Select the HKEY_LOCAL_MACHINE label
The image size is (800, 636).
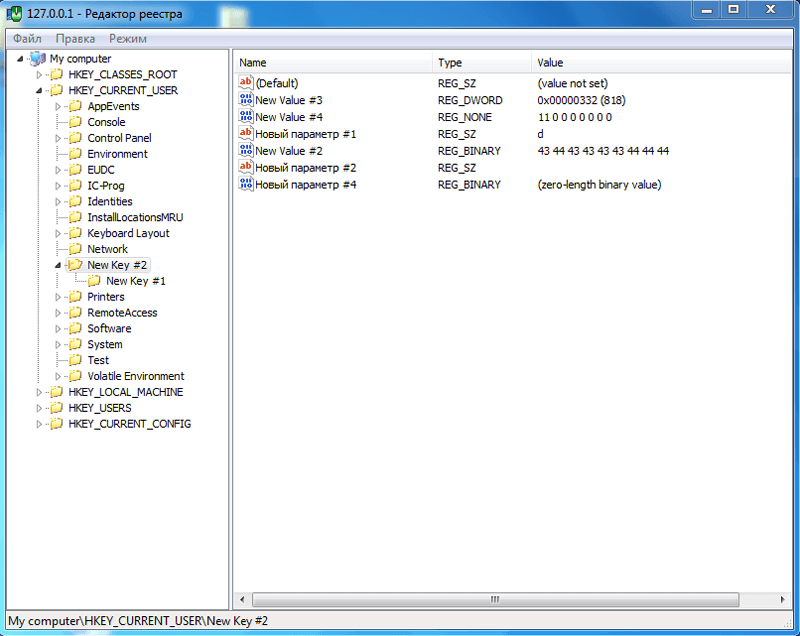(x=126, y=392)
